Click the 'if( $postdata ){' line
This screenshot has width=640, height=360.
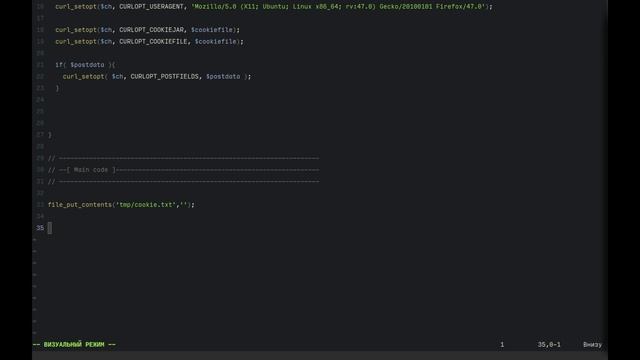point(85,65)
